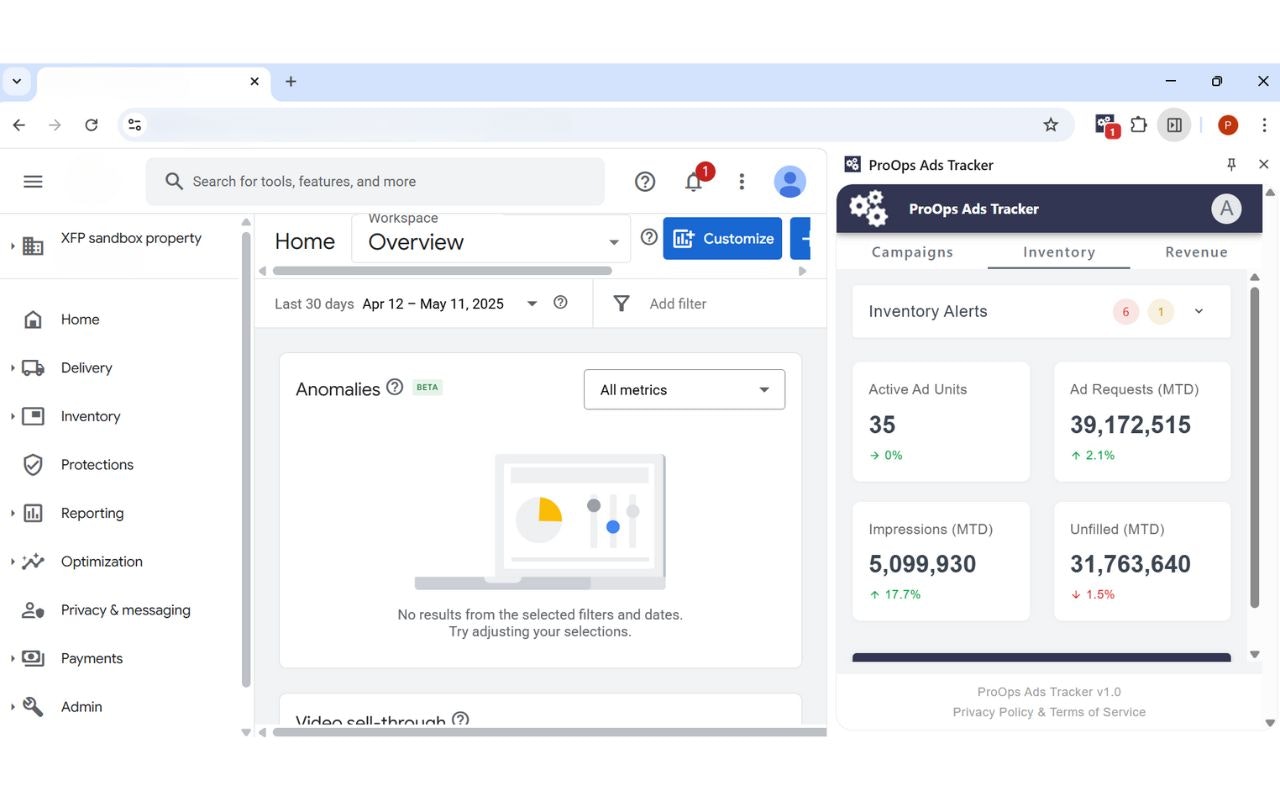Image resolution: width=1280 pixels, height=800 pixels.
Task: Click the Privacy & messaging icon
Action: click(33, 610)
